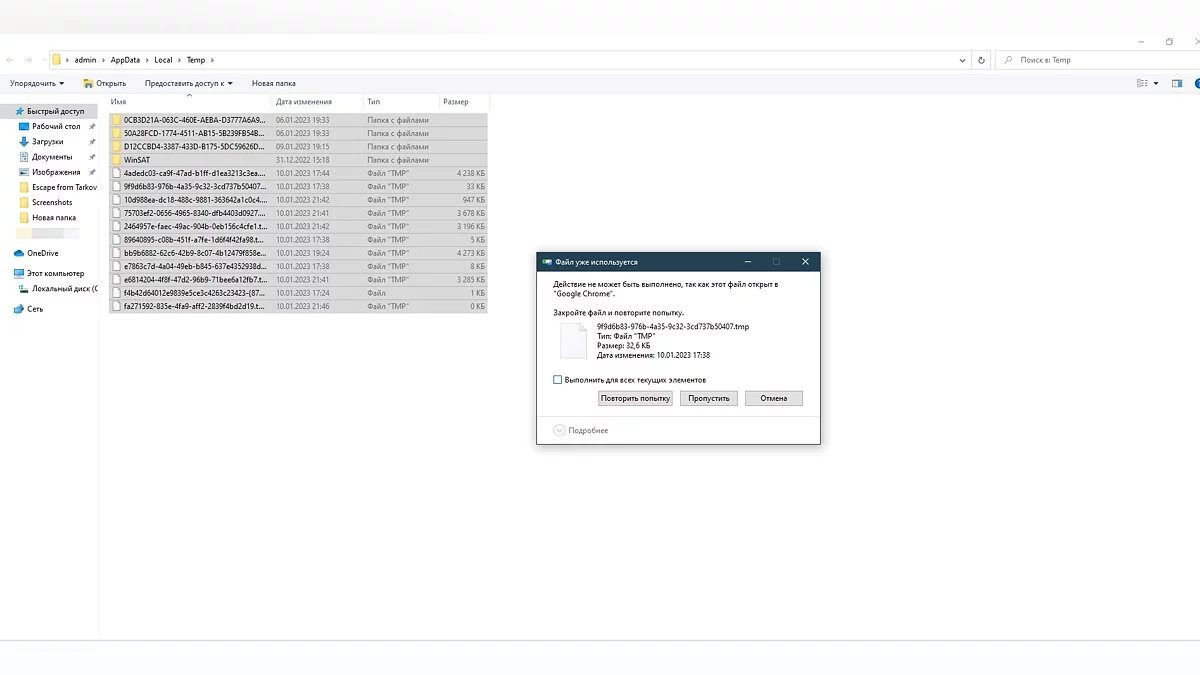The height and width of the screenshot is (675, 1200).
Task: Click the 'Отмена' button in the dialog
Action: pos(773,398)
